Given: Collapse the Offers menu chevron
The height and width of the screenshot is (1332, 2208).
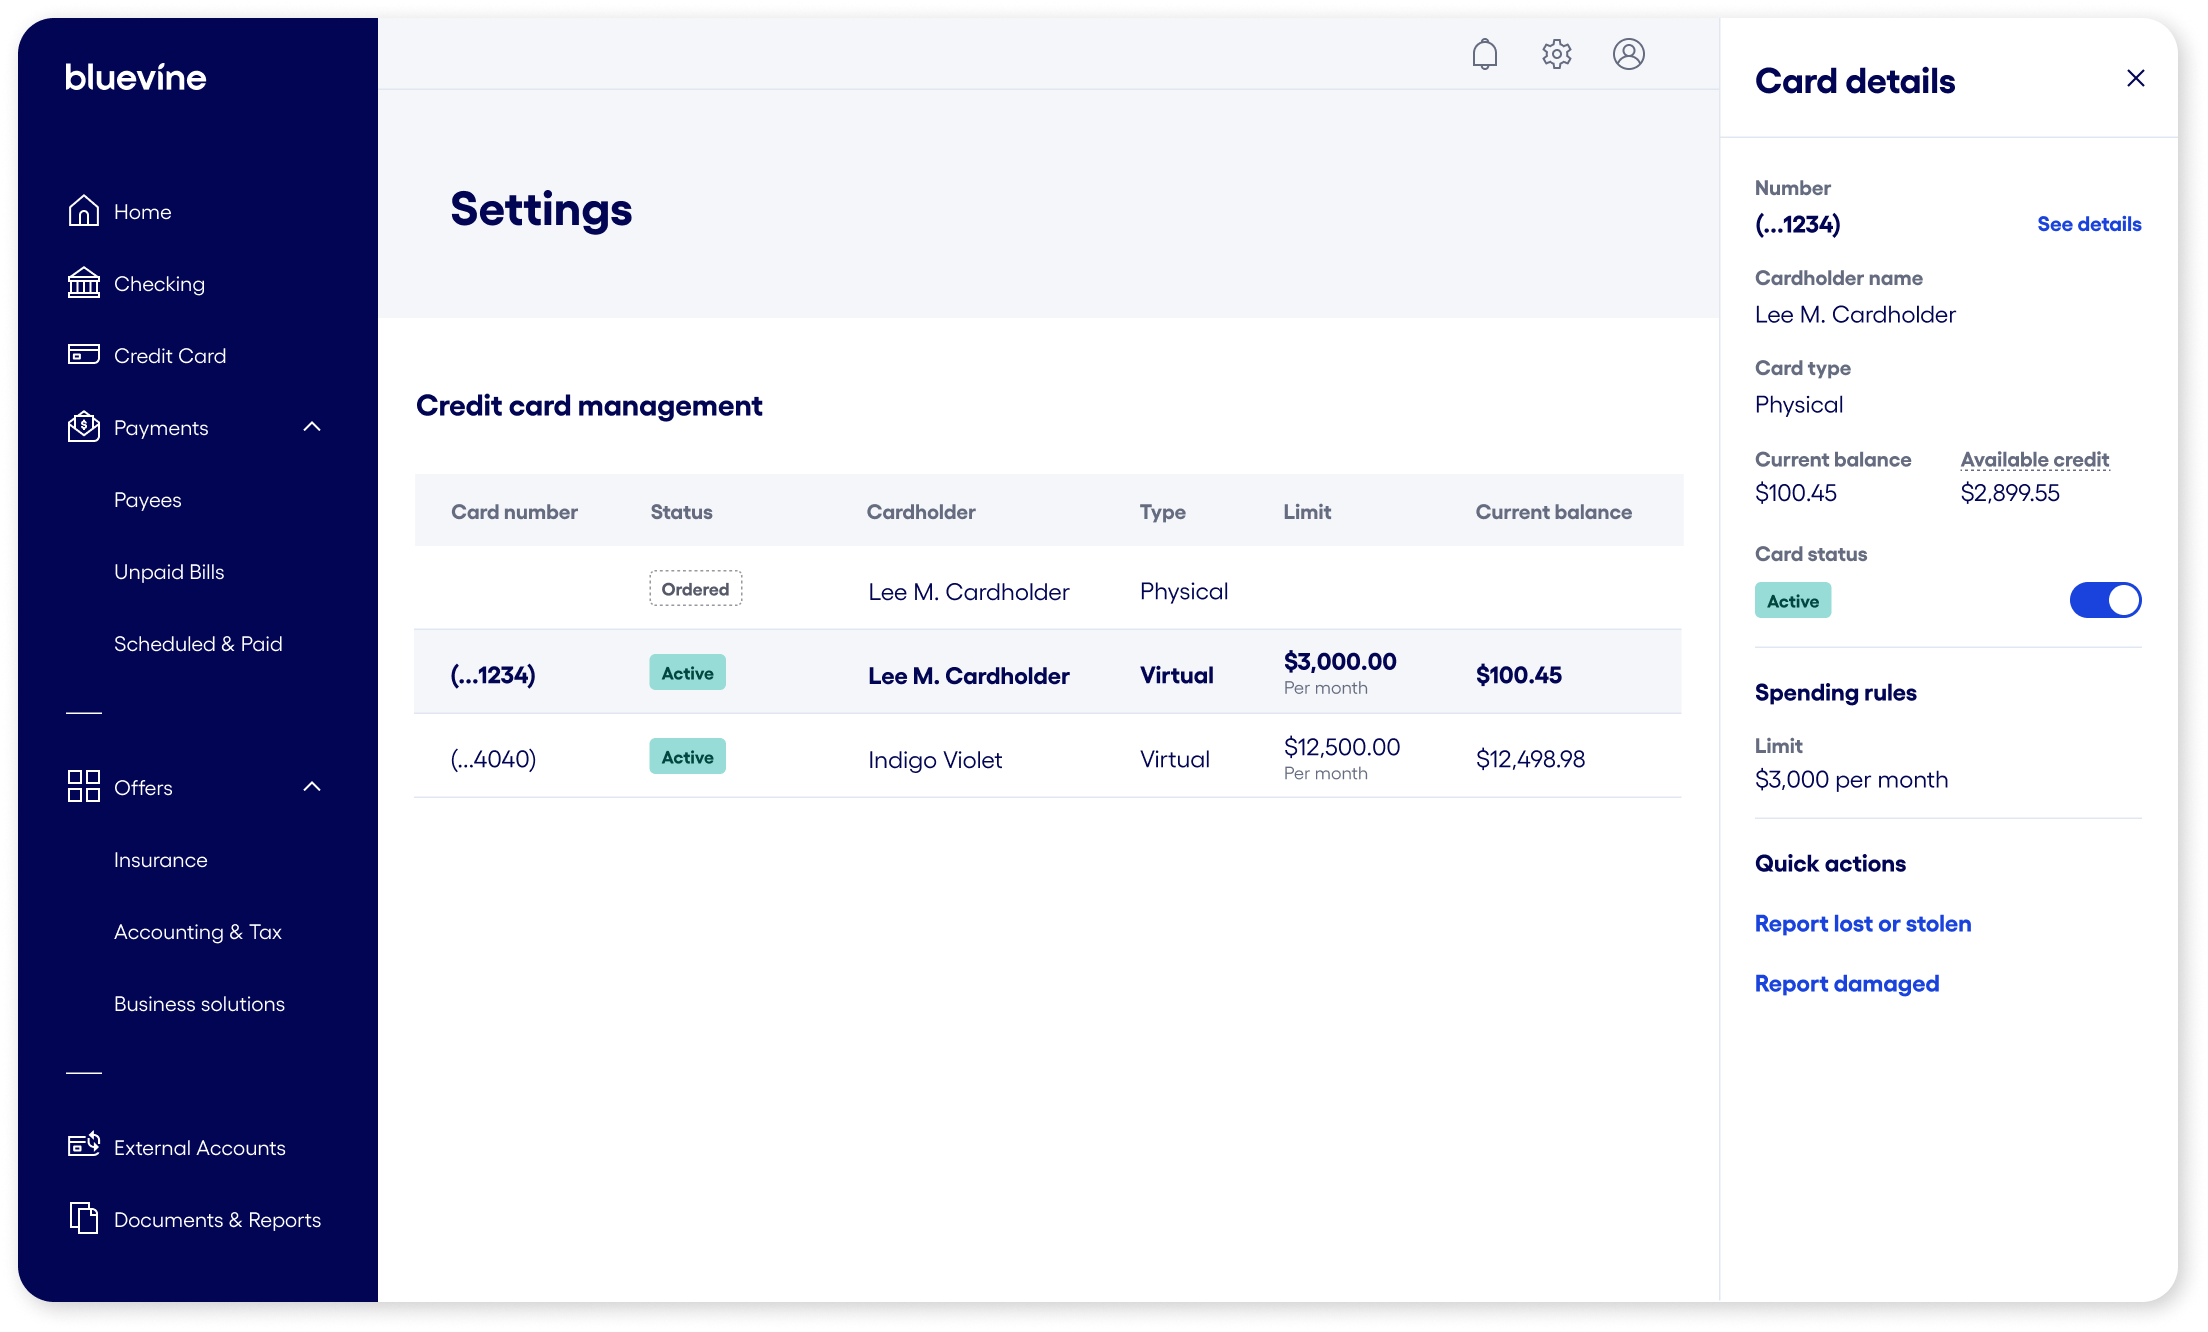Looking at the screenshot, I should [312, 787].
